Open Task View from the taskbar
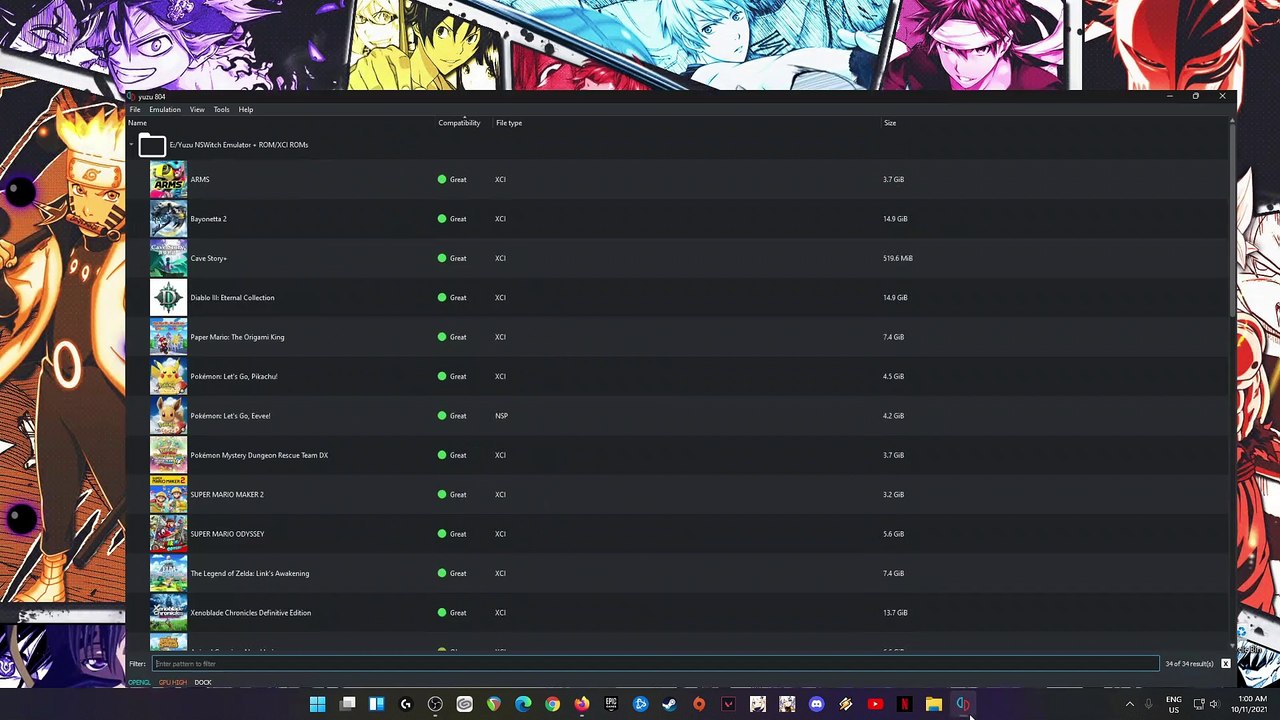Image resolution: width=1280 pixels, height=720 pixels. tap(347, 704)
